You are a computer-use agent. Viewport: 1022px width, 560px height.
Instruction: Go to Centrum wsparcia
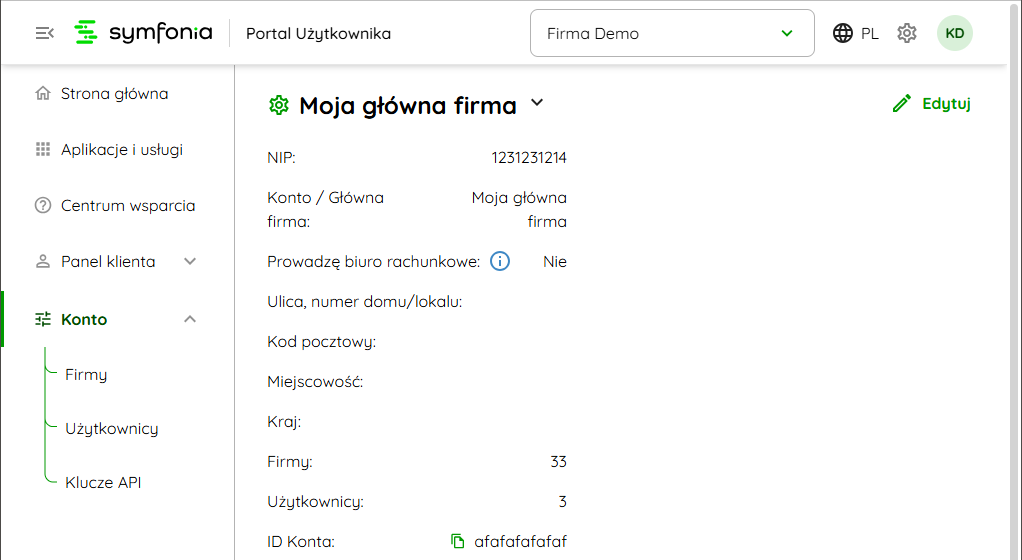[x=127, y=206]
